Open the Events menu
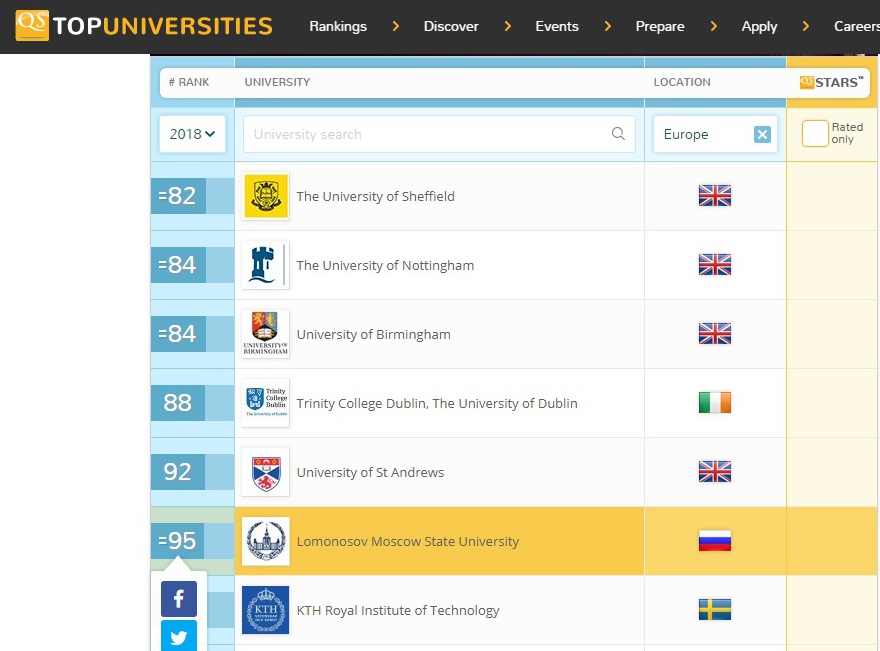Image resolution: width=880 pixels, height=651 pixels. click(557, 26)
